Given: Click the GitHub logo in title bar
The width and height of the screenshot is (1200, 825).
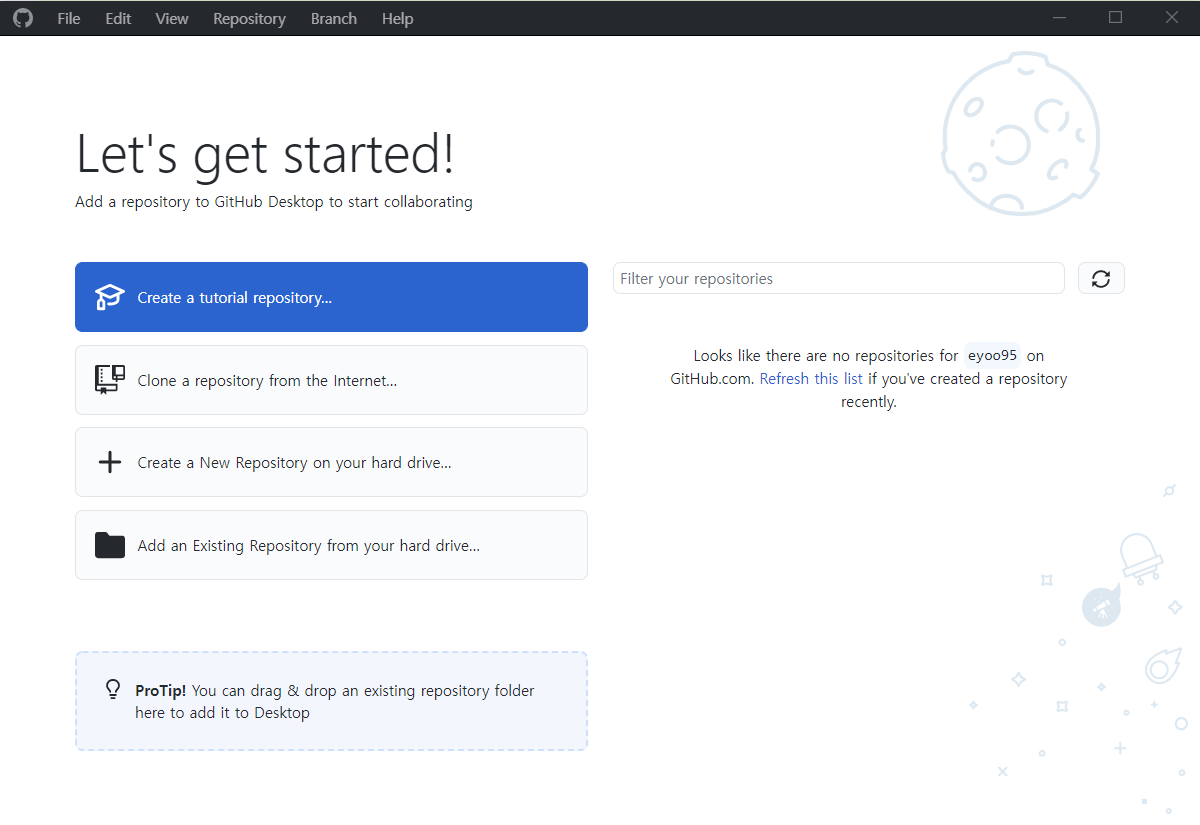Looking at the screenshot, I should tap(22, 18).
